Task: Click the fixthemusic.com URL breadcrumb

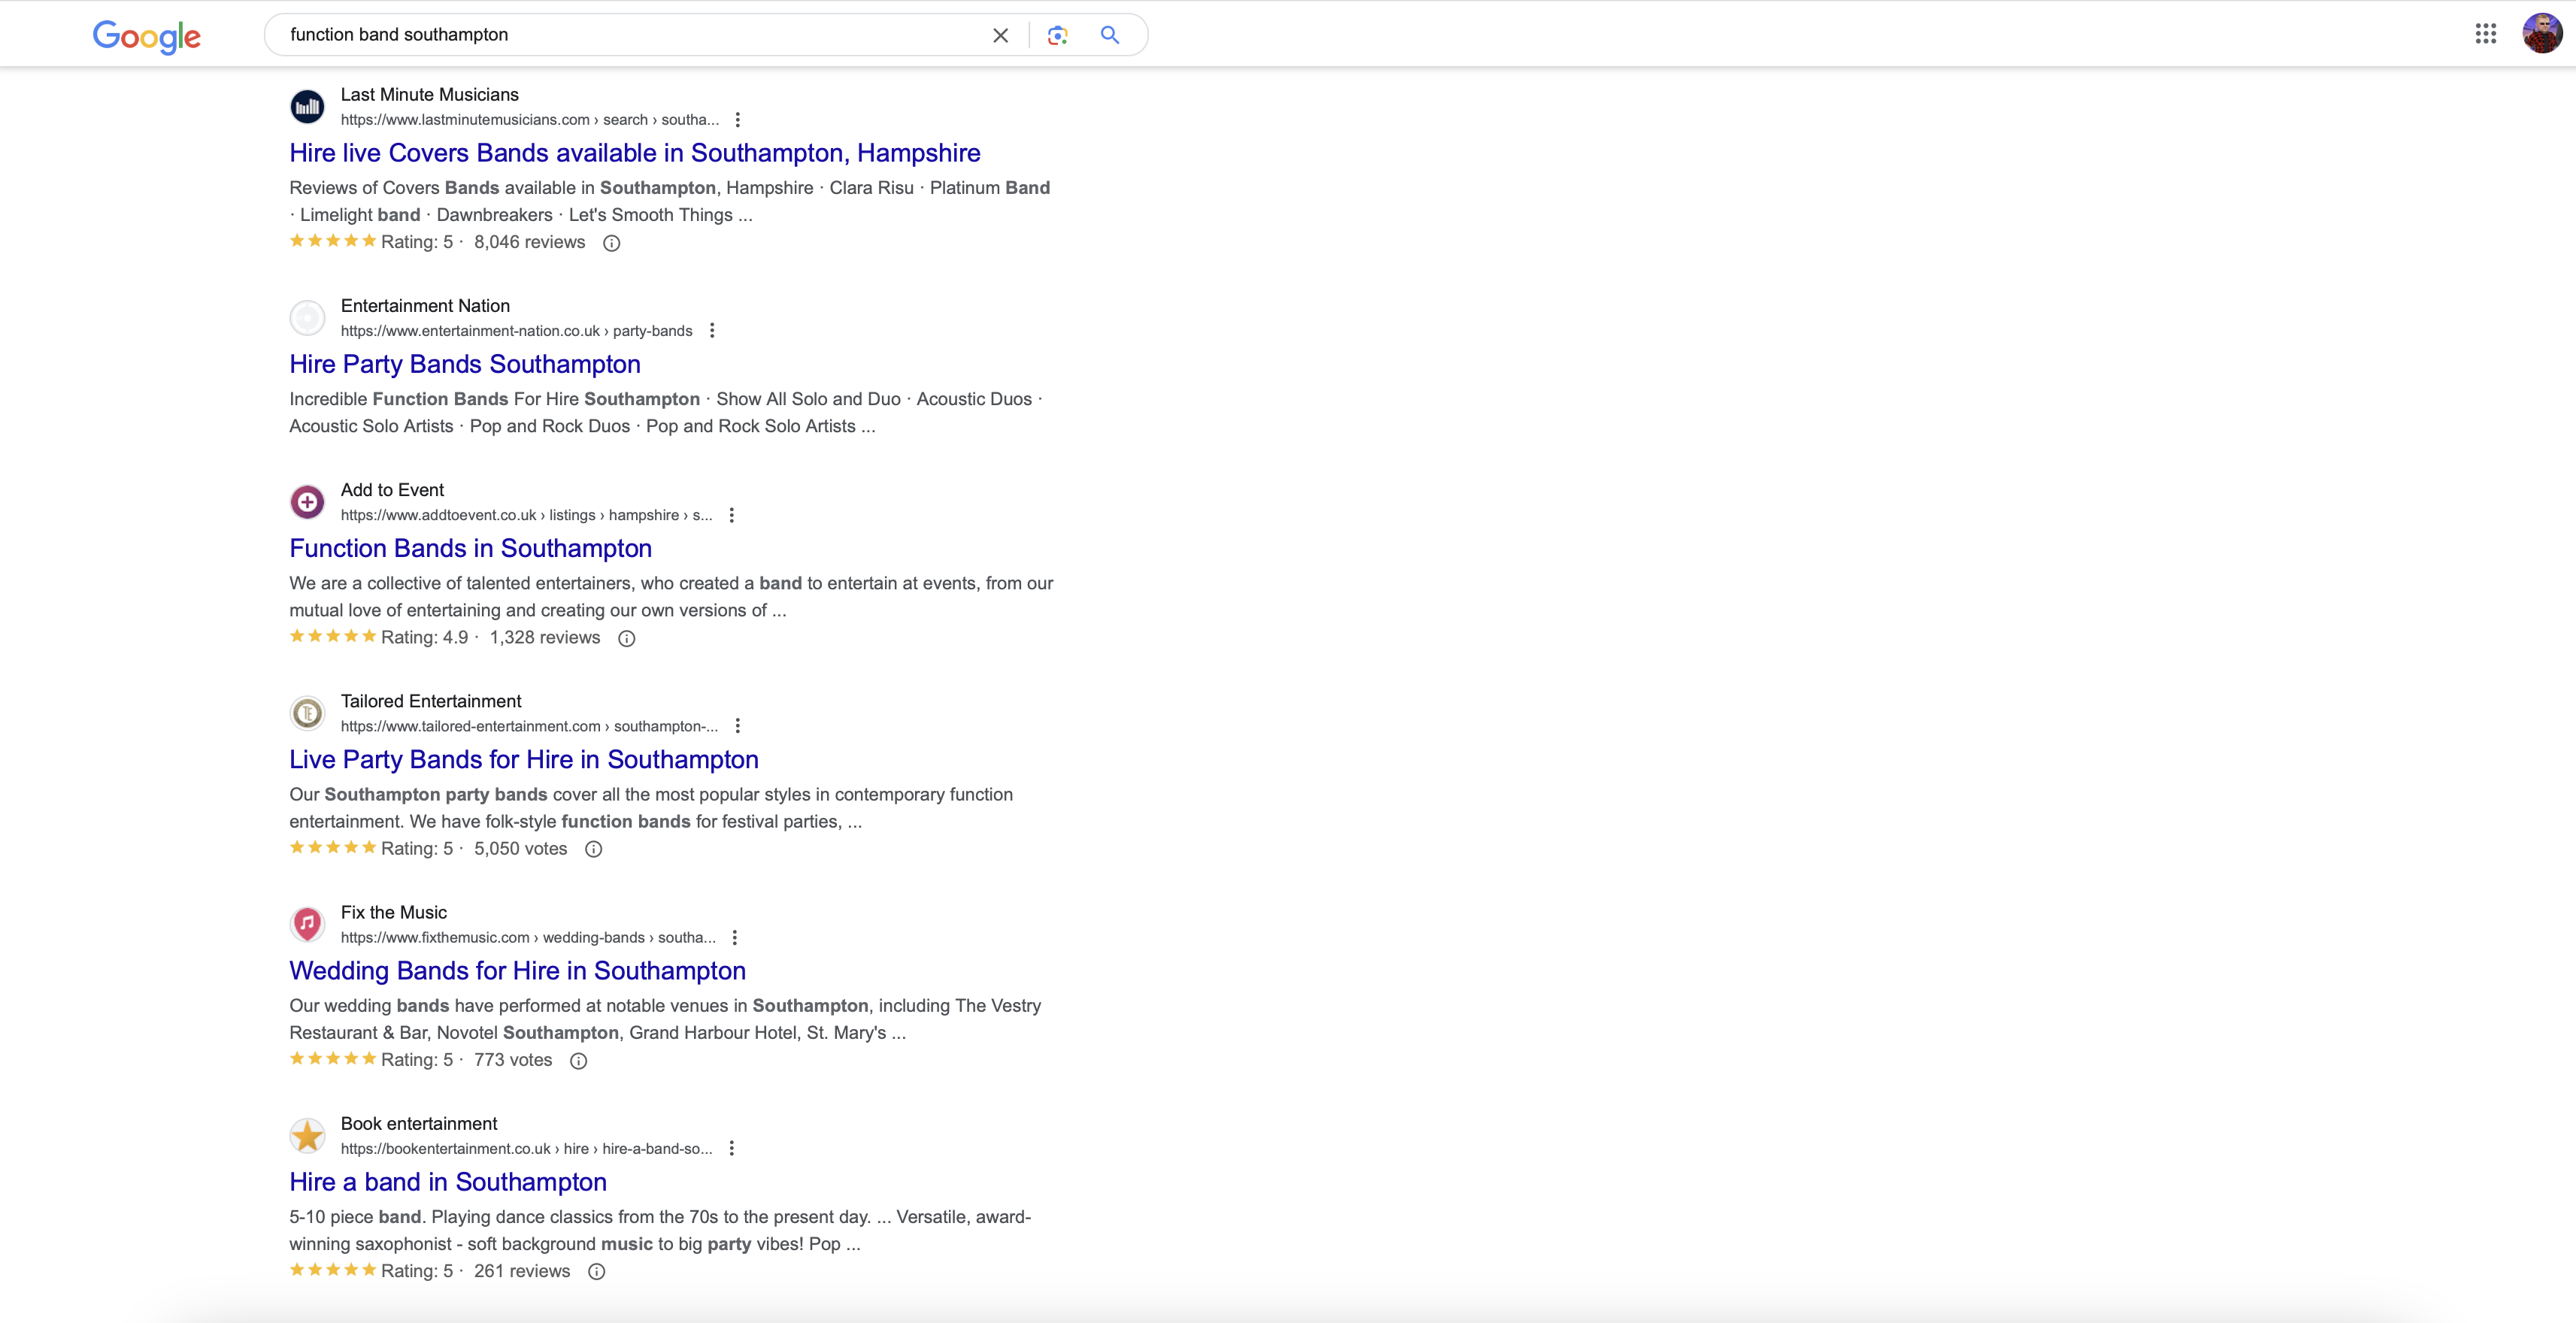Action: tap(528, 938)
